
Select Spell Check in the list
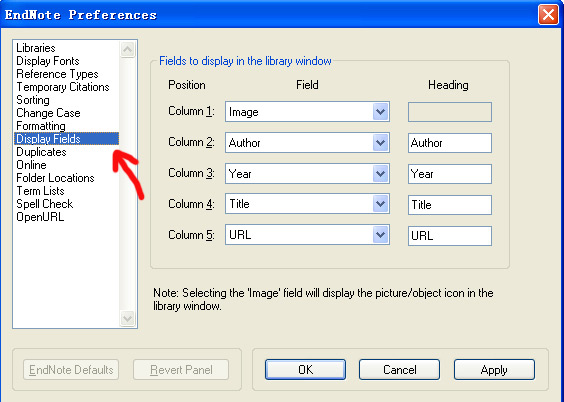point(45,204)
